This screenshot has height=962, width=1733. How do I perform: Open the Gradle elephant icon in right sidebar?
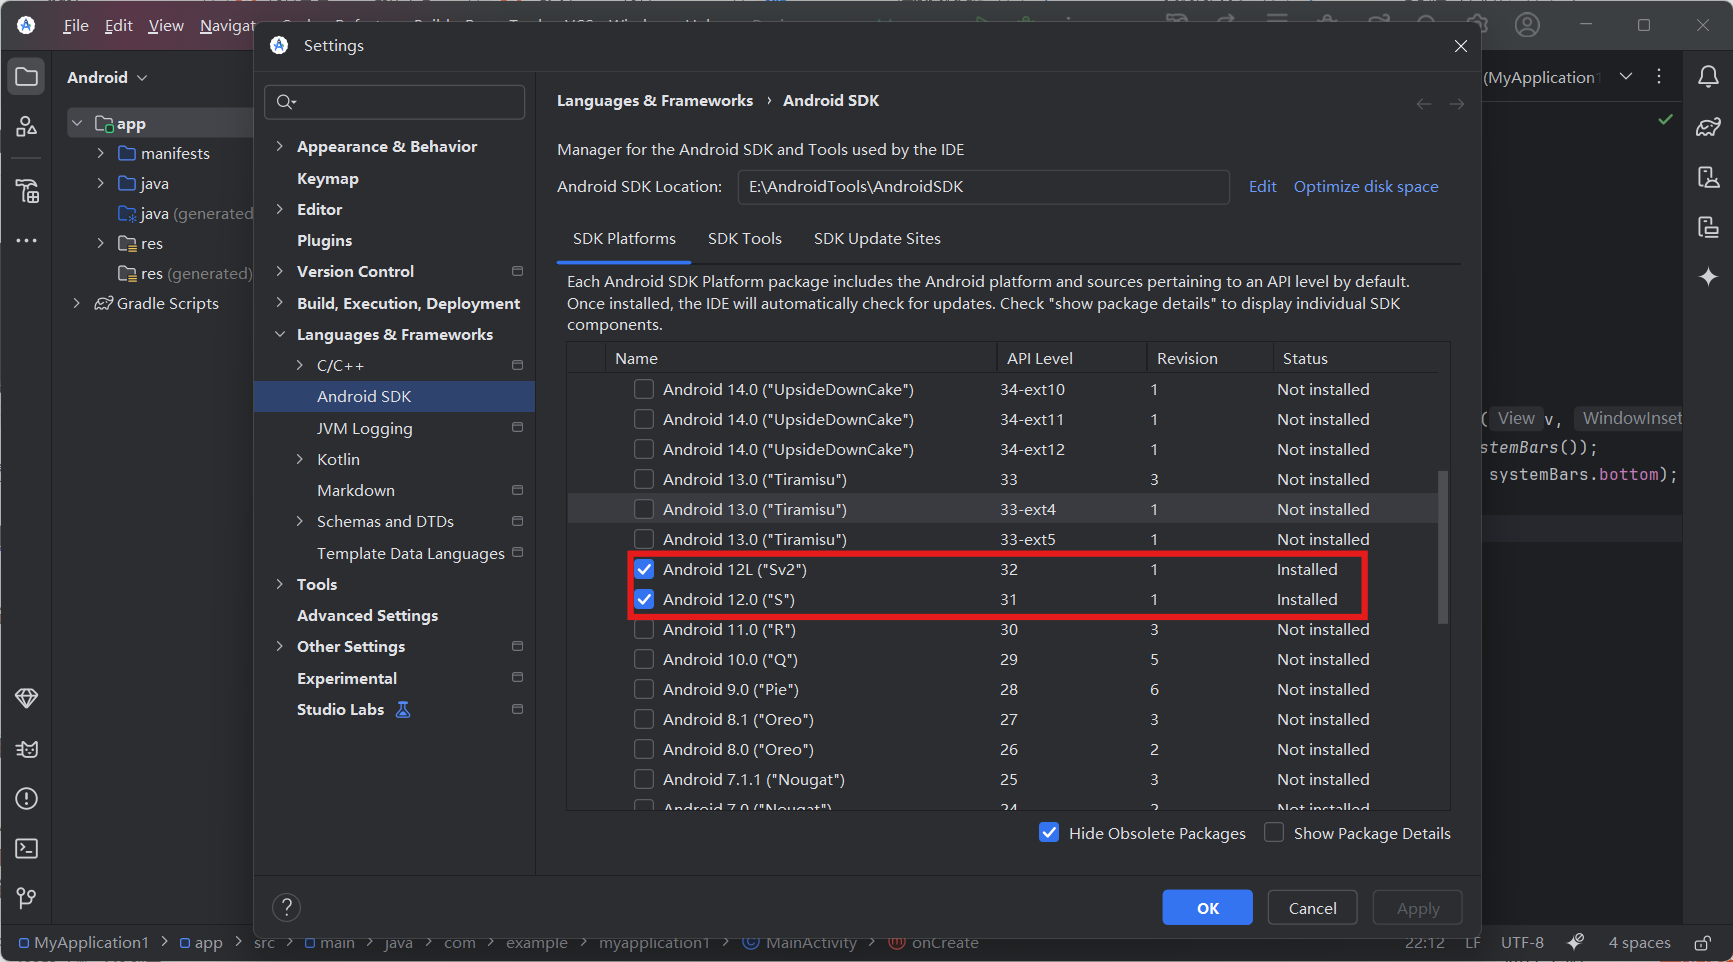click(1708, 127)
